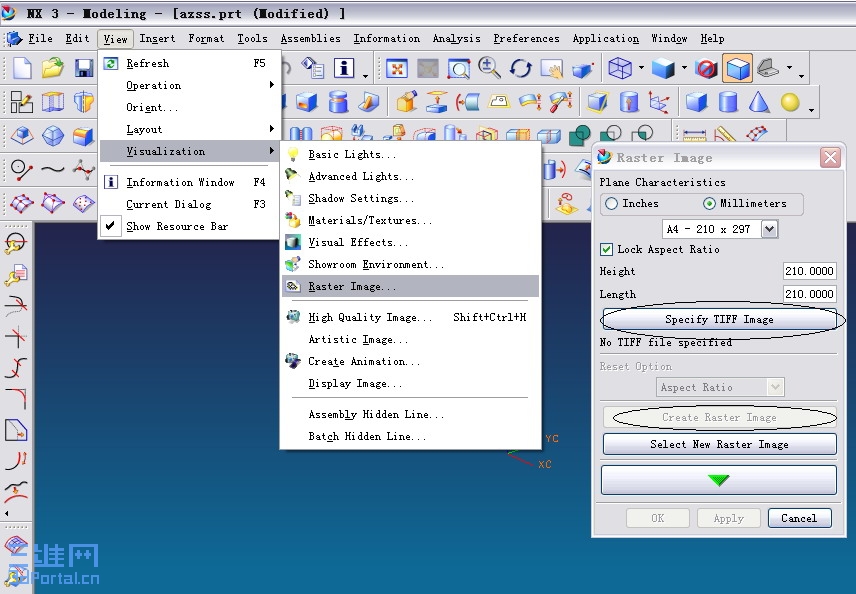
Task: Close the Raster Image dialog
Action: pyautogui.click(x=830, y=158)
